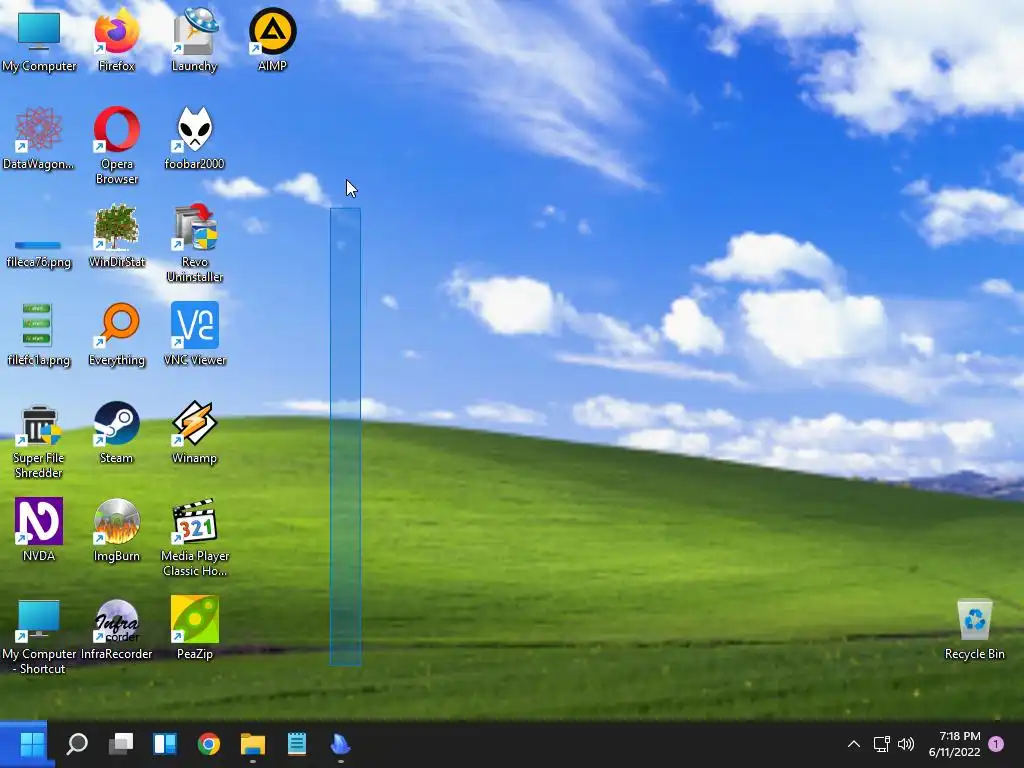Open the Windows Start menu
The image size is (1024, 768).
(32, 744)
